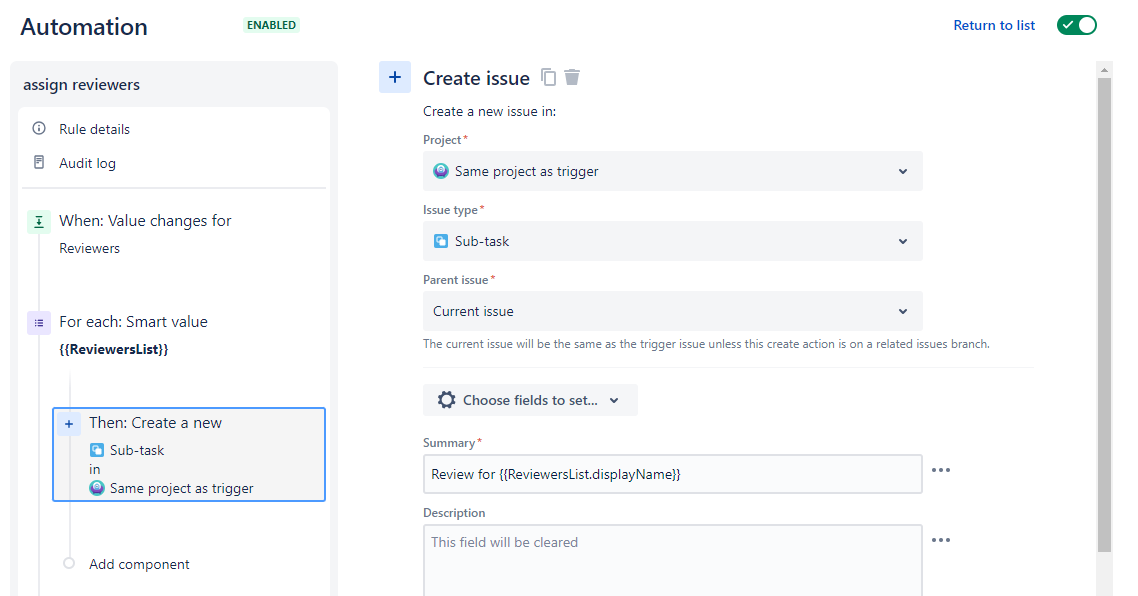Image resolution: width=1138 pixels, height=596 pixels.
Task: Click the purple For each branch icon
Action: (39, 322)
